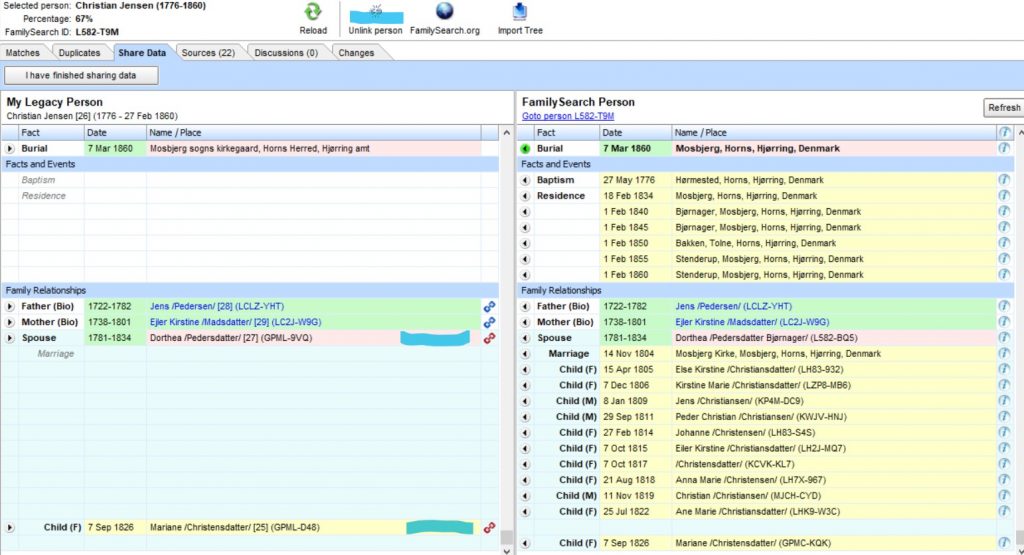Click copy arrow on Christian Christiansen child row
Image resolution: width=1024 pixels, height=555 pixels.
coord(525,496)
